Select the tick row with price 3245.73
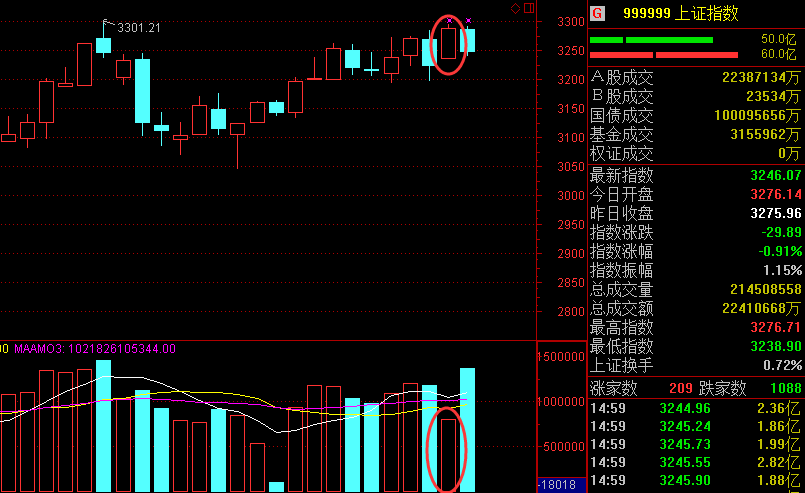Viewport: 805px width, 493px height. tap(696, 445)
